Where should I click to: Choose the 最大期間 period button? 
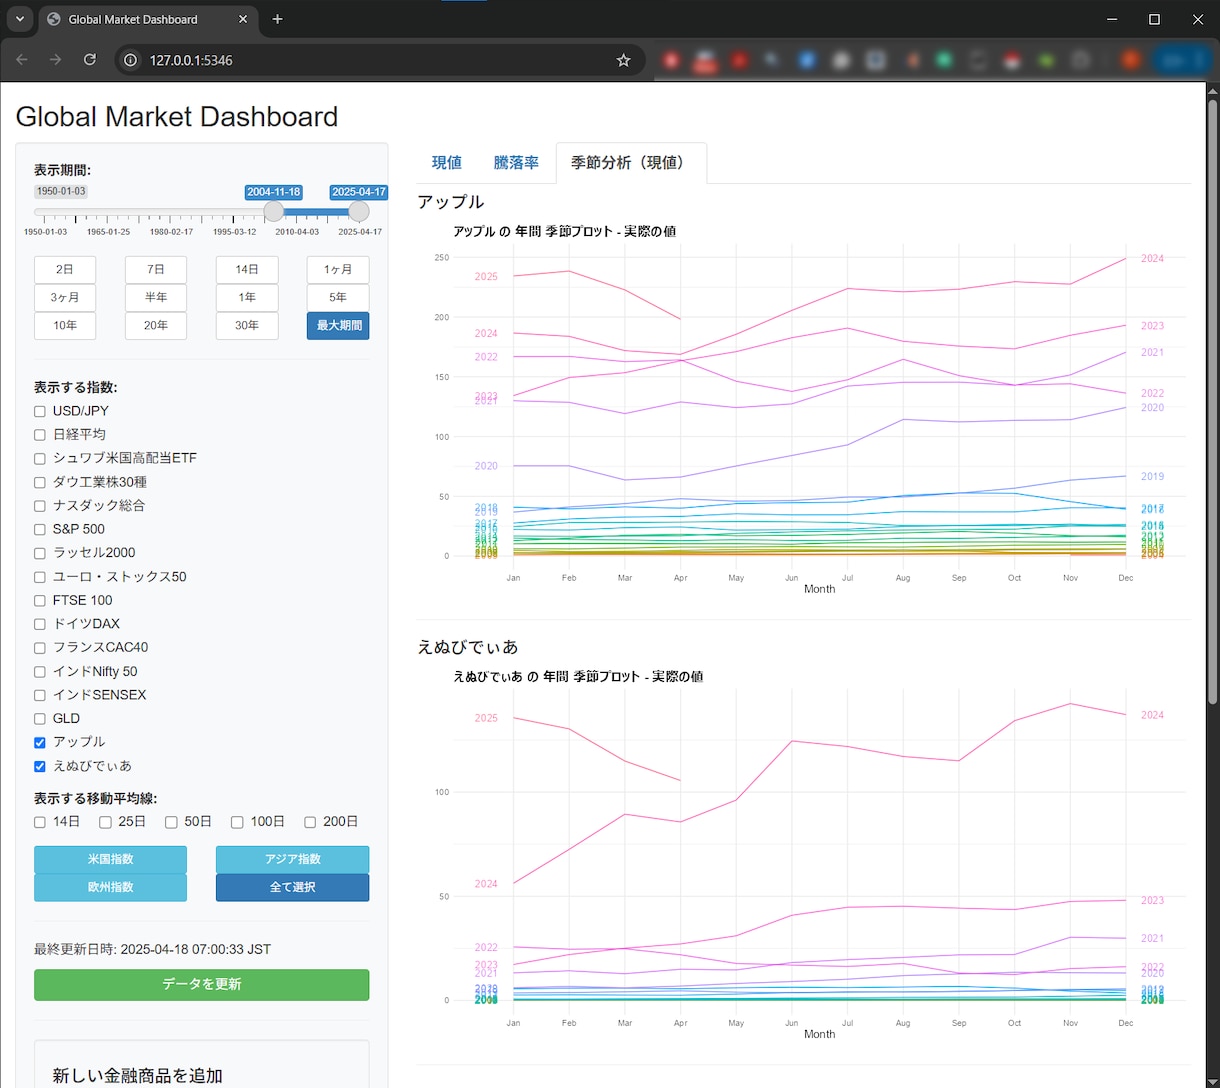(x=338, y=326)
